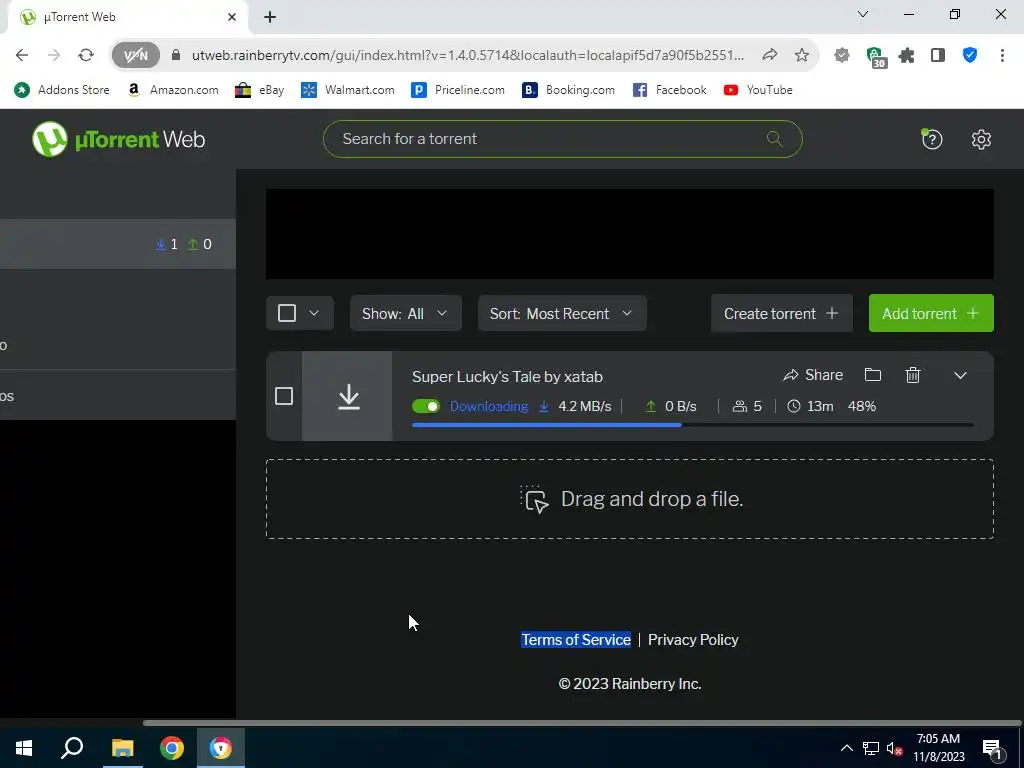The height and width of the screenshot is (768, 1024).
Task: Go back to previous page
Action: click(x=22, y=56)
